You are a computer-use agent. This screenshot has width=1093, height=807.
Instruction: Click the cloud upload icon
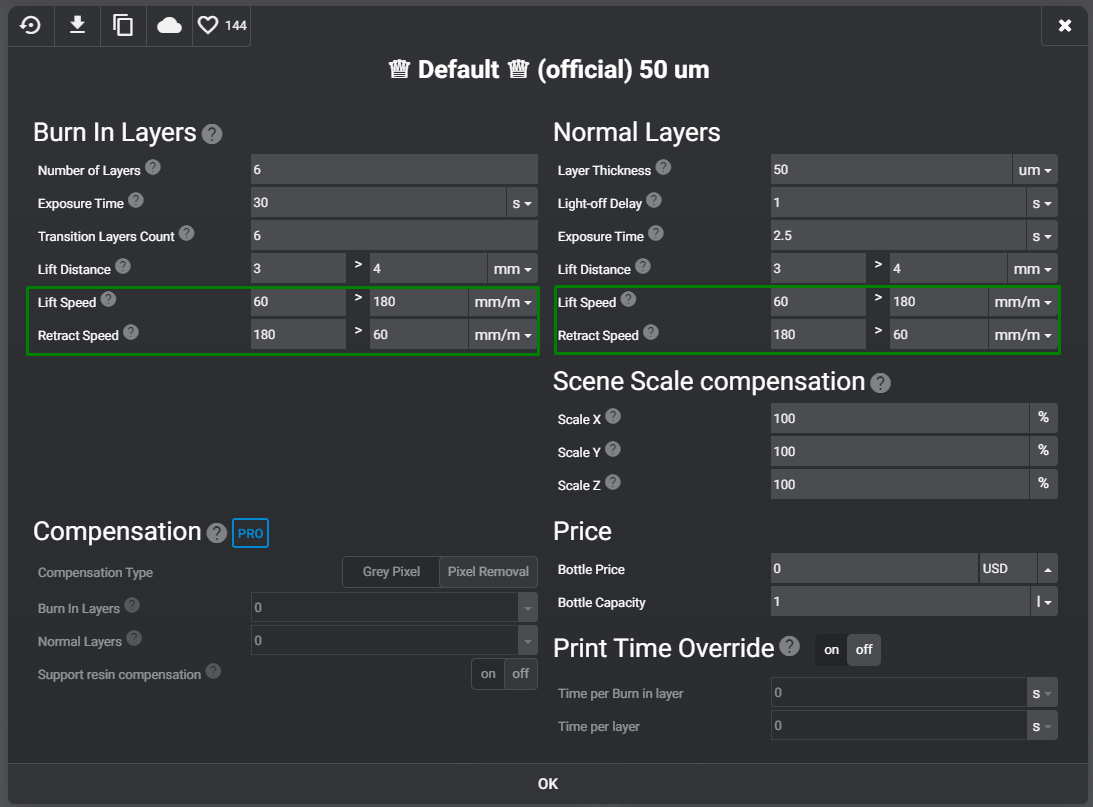tap(169, 25)
